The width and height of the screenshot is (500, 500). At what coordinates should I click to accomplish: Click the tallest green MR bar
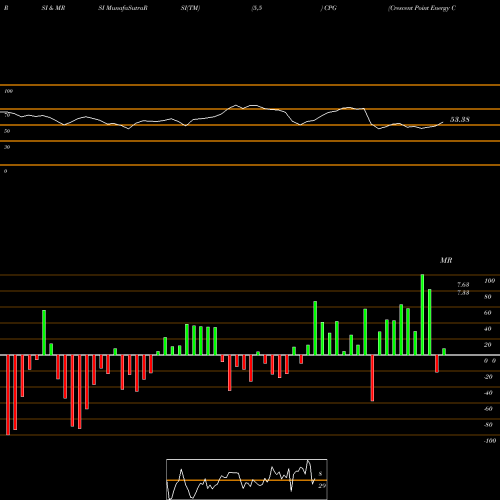coord(422,315)
